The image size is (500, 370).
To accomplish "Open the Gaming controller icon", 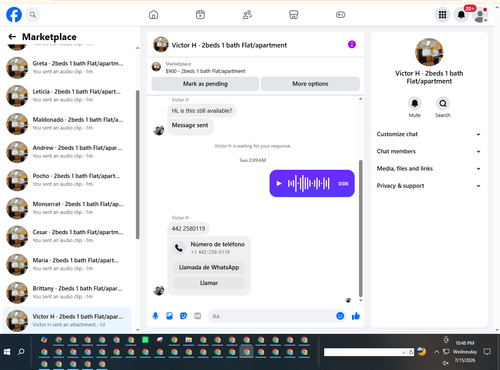I will (x=340, y=15).
